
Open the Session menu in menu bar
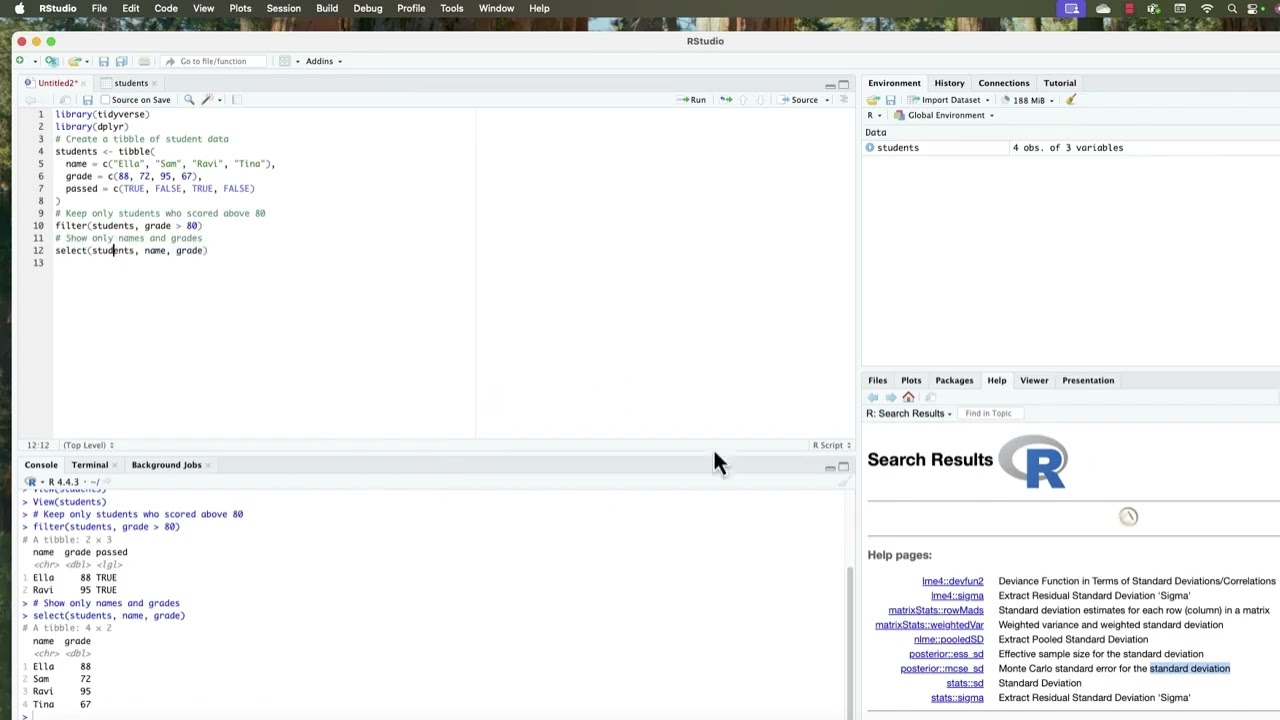tap(283, 8)
